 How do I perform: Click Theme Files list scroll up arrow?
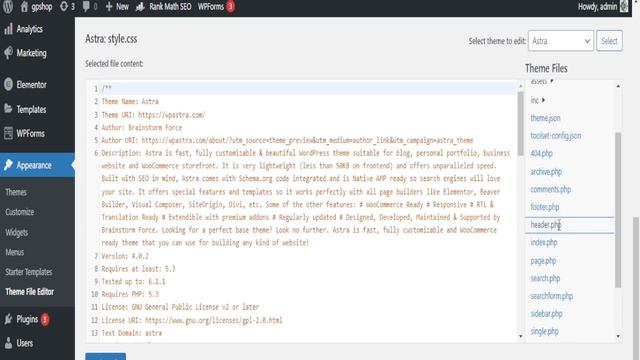pyautogui.click(x=618, y=86)
